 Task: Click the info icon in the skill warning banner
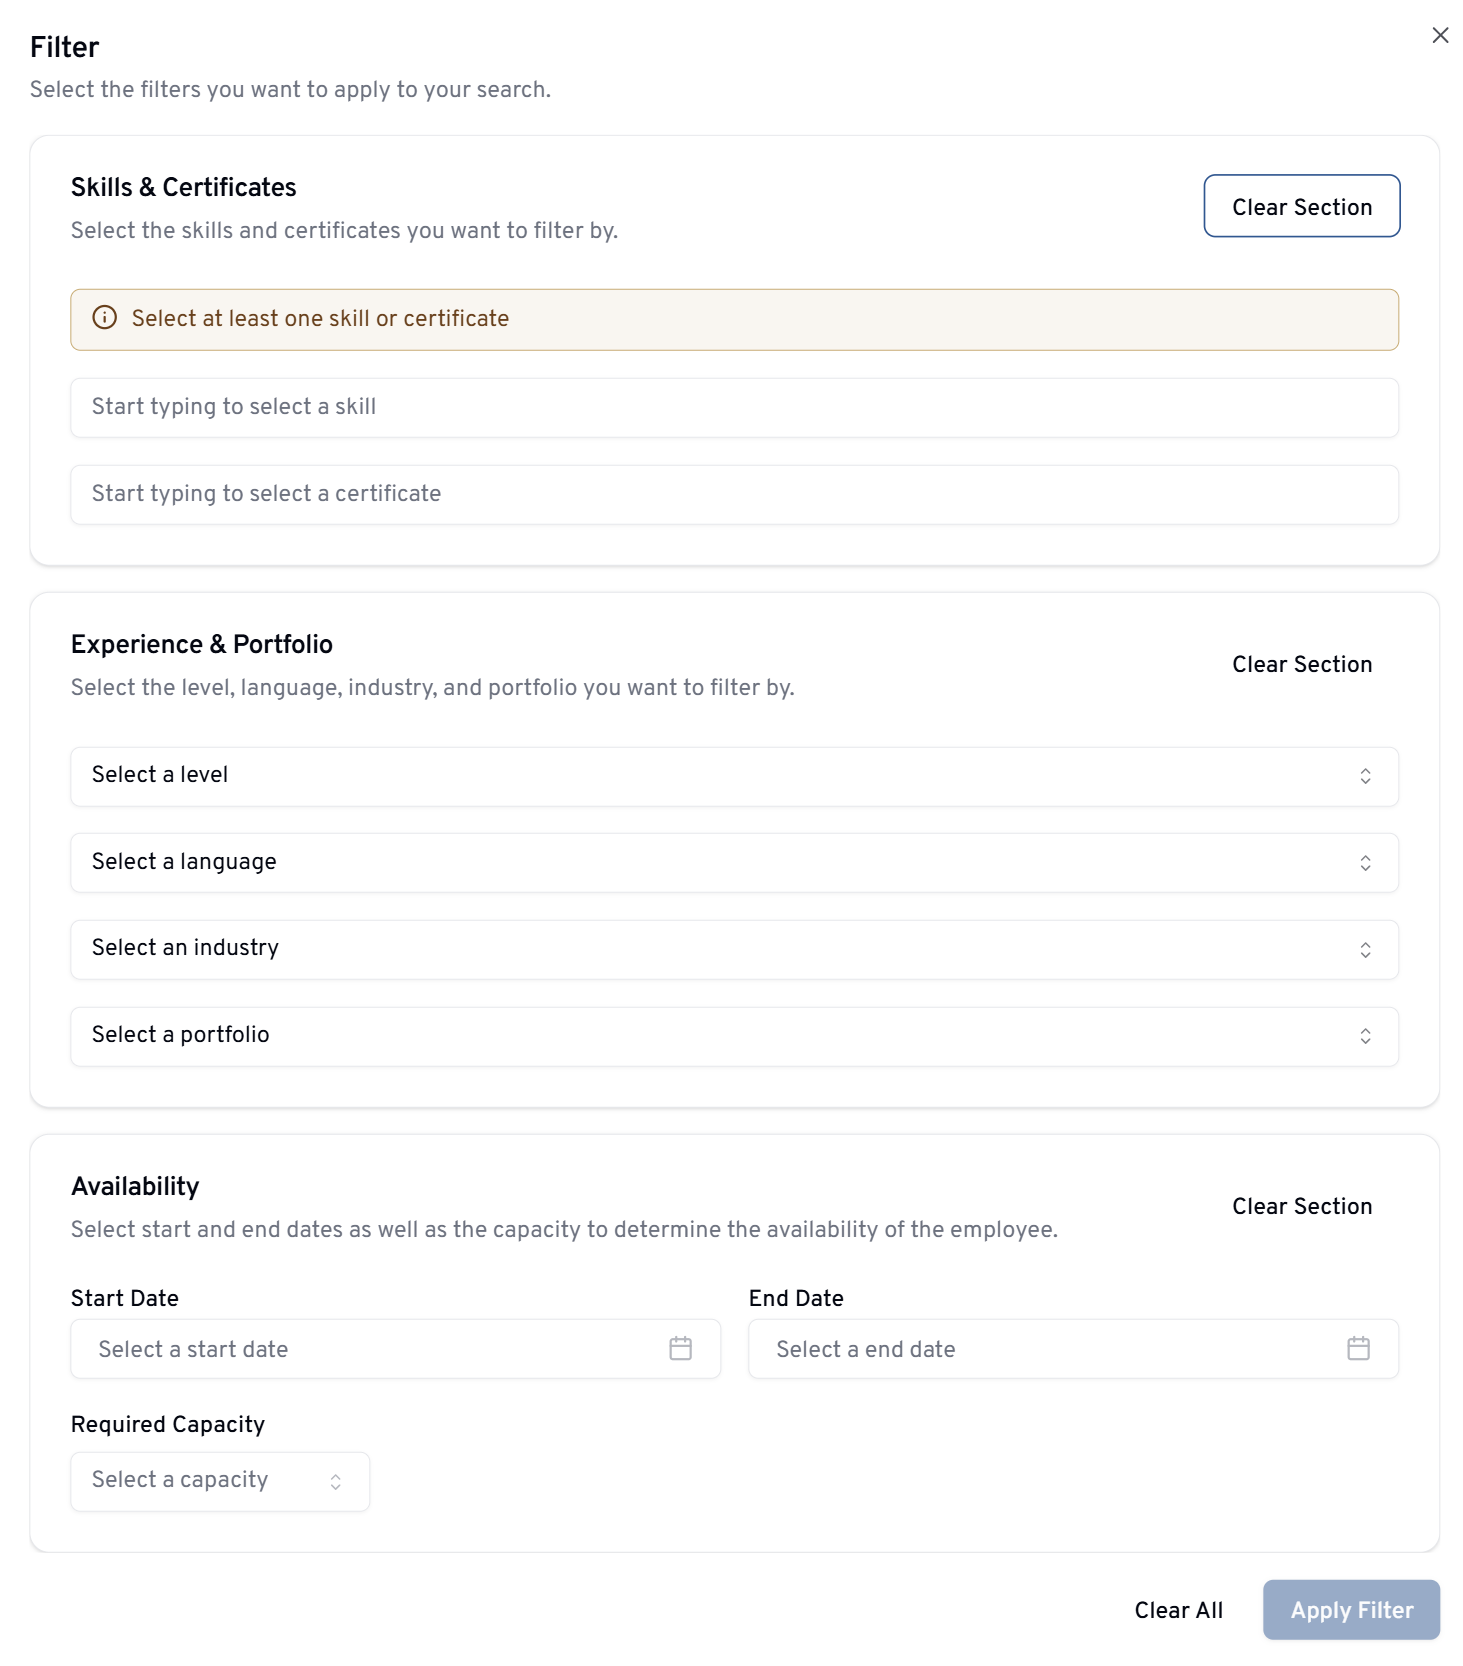104,318
